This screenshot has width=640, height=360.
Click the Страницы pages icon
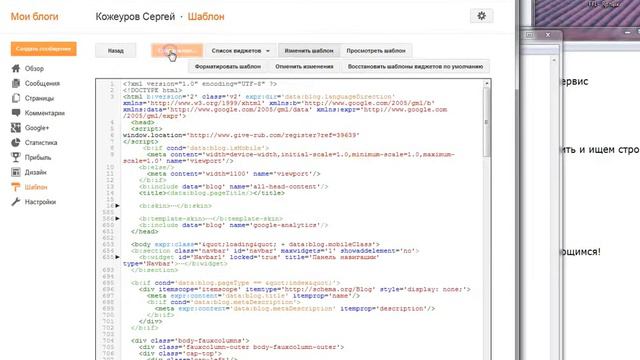point(16,98)
